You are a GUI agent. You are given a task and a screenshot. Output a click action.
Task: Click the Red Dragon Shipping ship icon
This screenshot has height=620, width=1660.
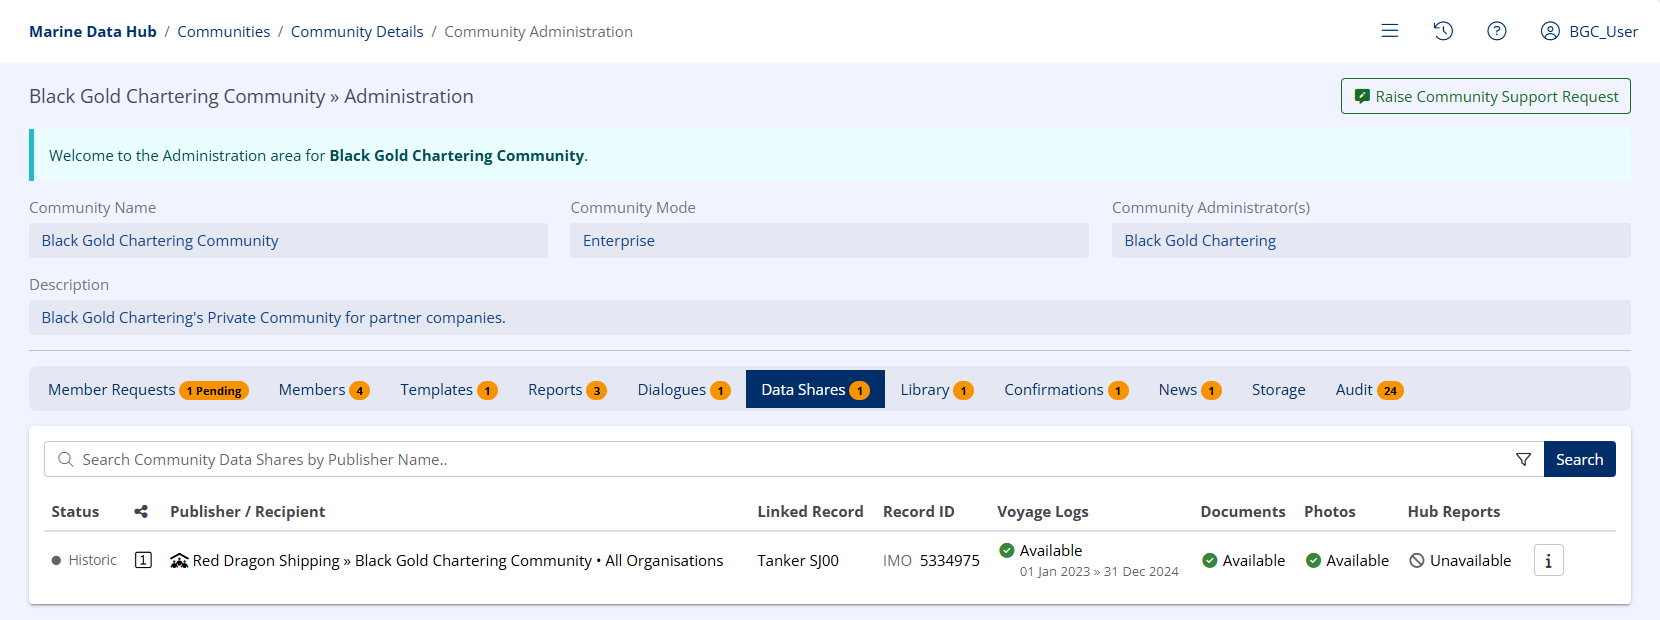pos(179,561)
